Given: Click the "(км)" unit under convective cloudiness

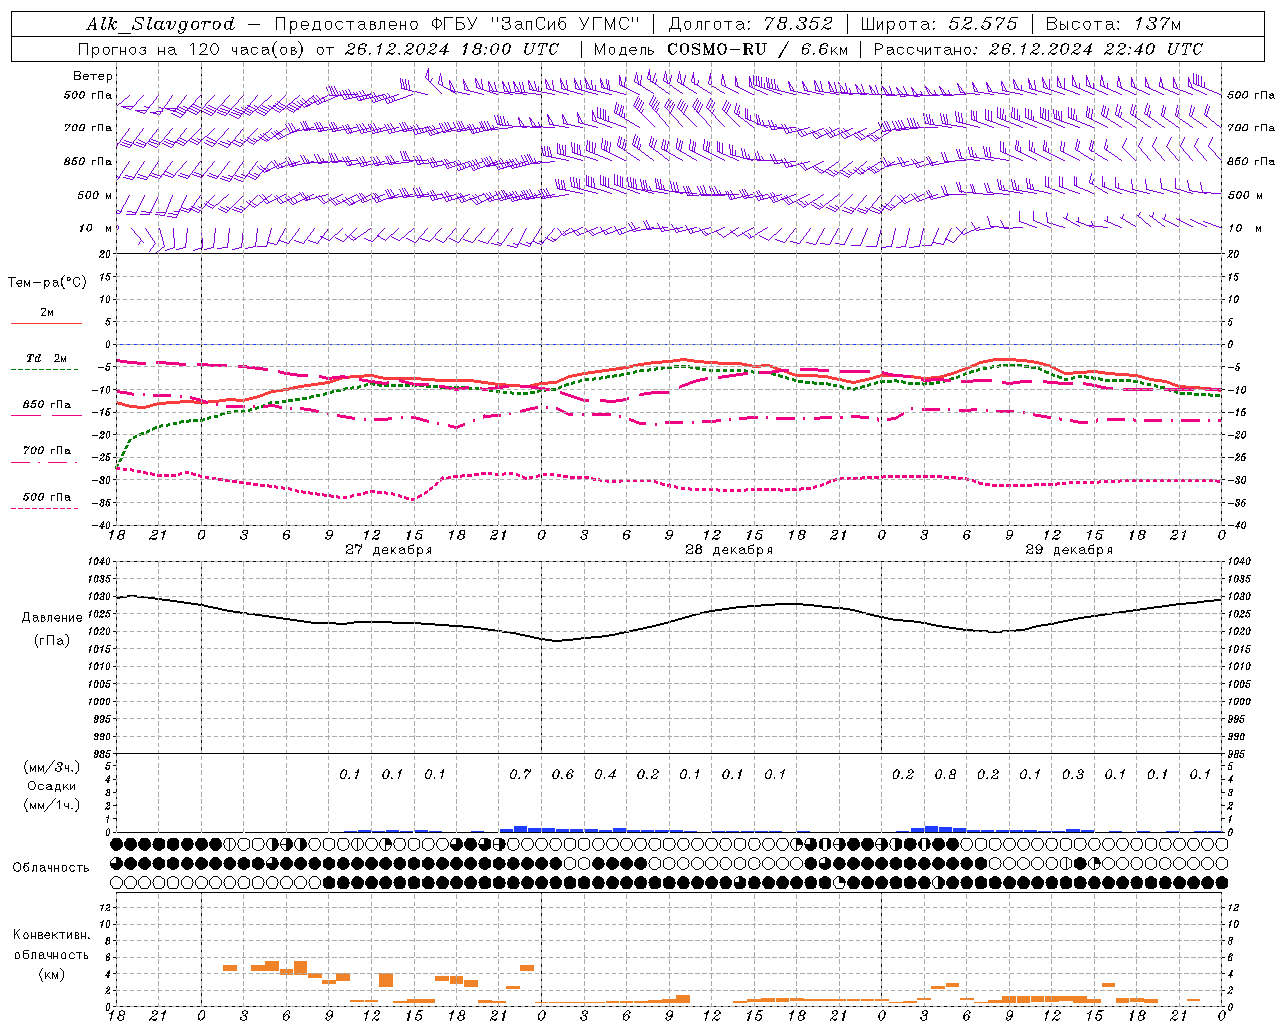Looking at the screenshot, I should point(52,974).
